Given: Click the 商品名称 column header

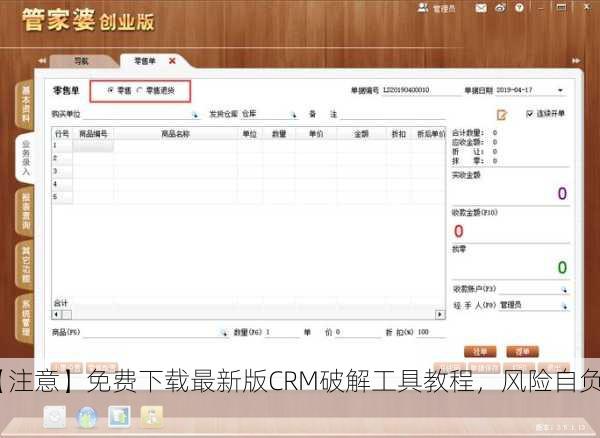Looking at the screenshot, I should pyautogui.click(x=175, y=134).
